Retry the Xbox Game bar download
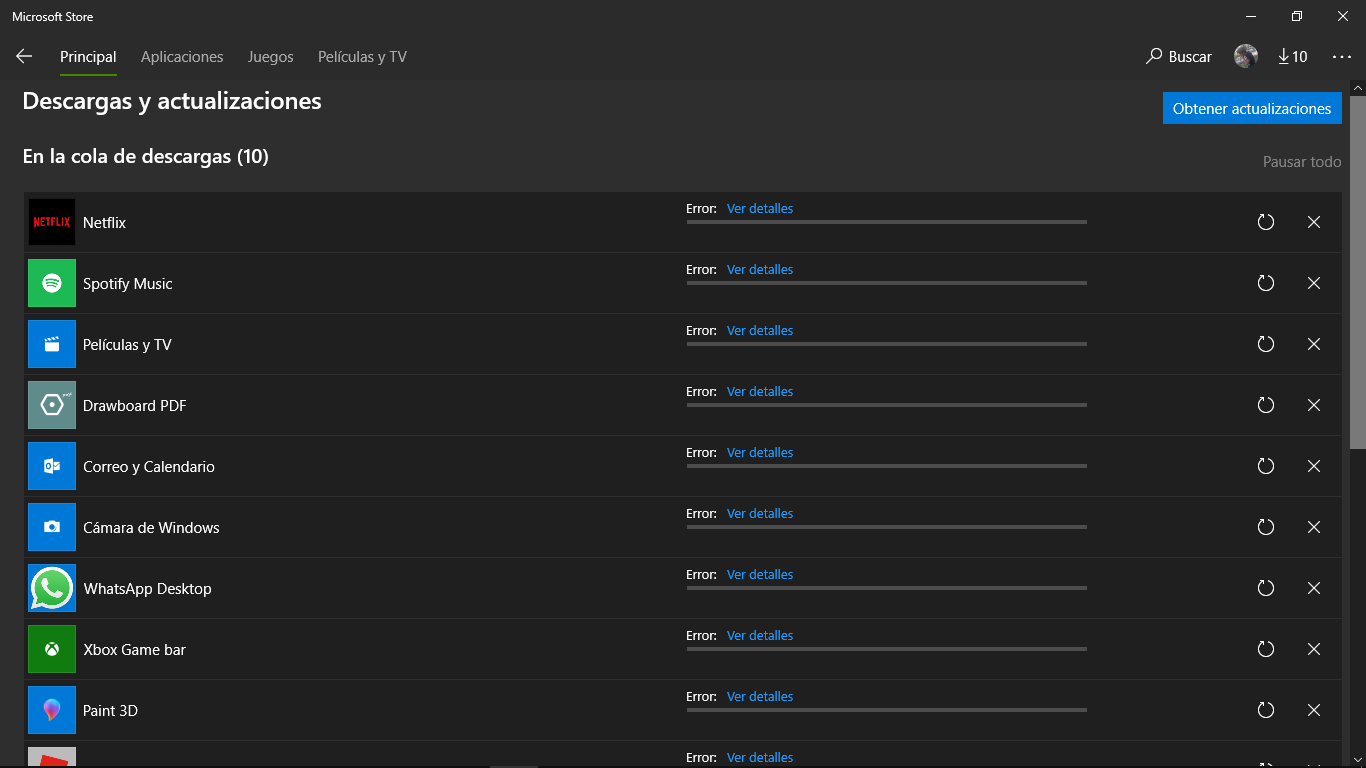 tap(1266, 649)
